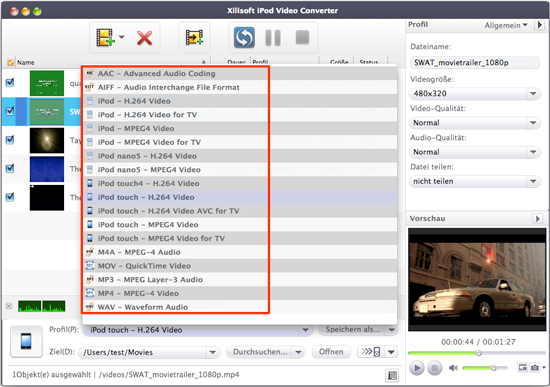Open the Speichern als dropdown arrow
The width and height of the screenshot is (550, 387).
(x=392, y=330)
